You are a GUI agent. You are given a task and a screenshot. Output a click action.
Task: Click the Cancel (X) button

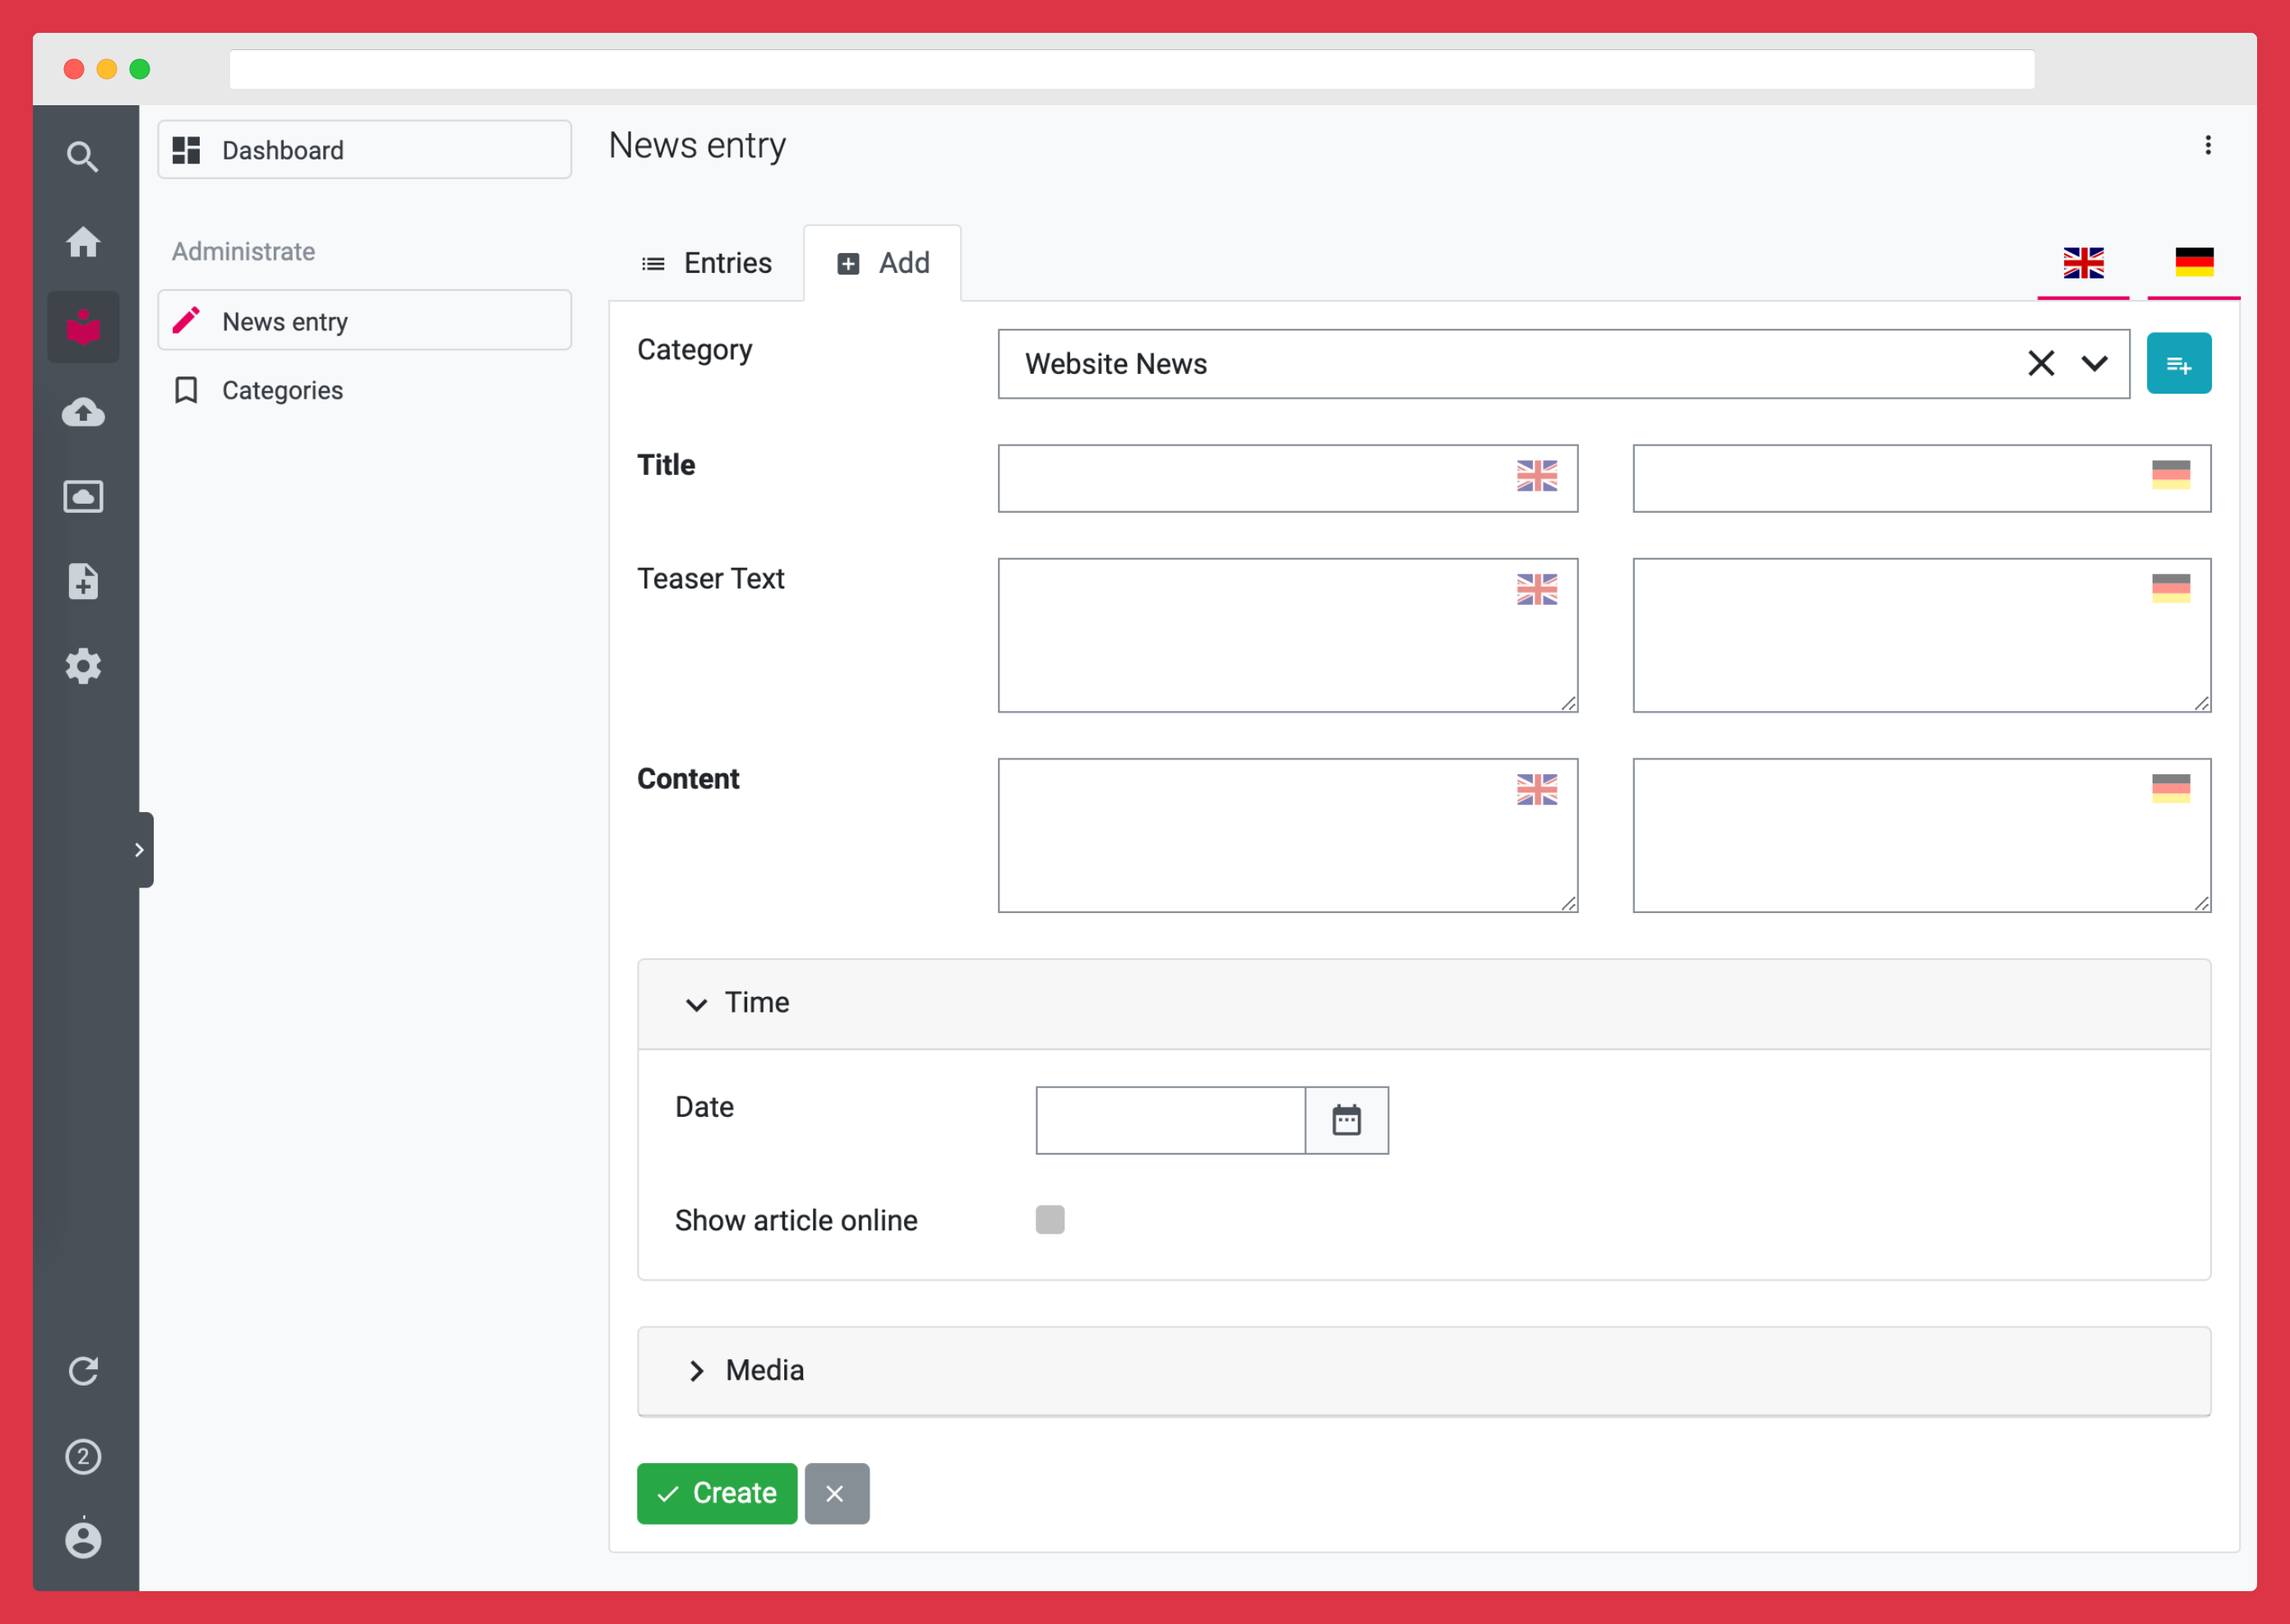(837, 1493)
